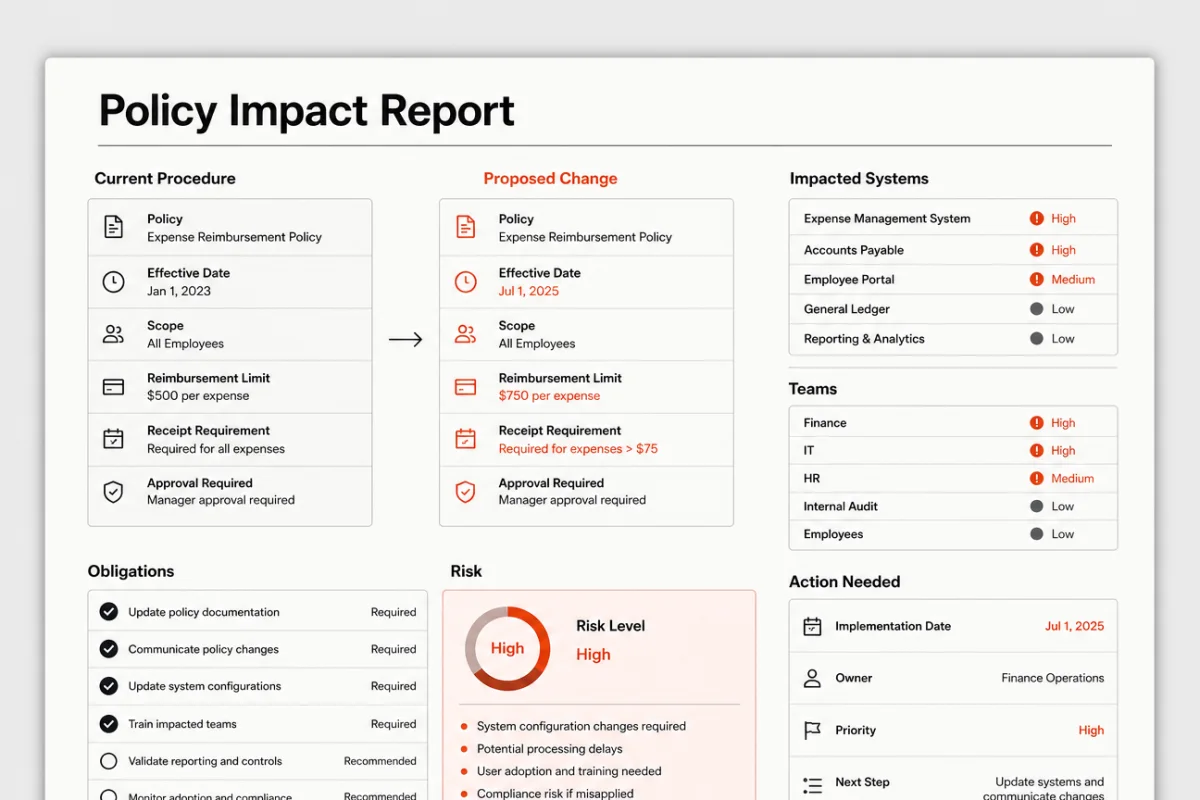Click the gray dot for Reporting & Analytics
The height and width of the screenshot is (800, 1200).
click(1037, 338)
